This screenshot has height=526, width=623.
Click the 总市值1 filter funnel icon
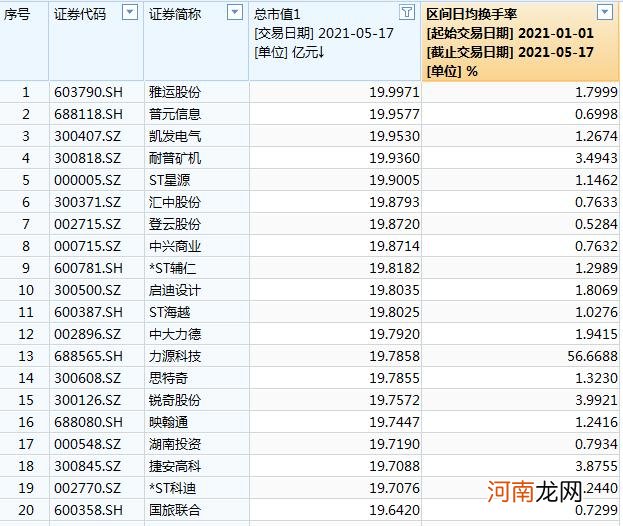(407, 12)
